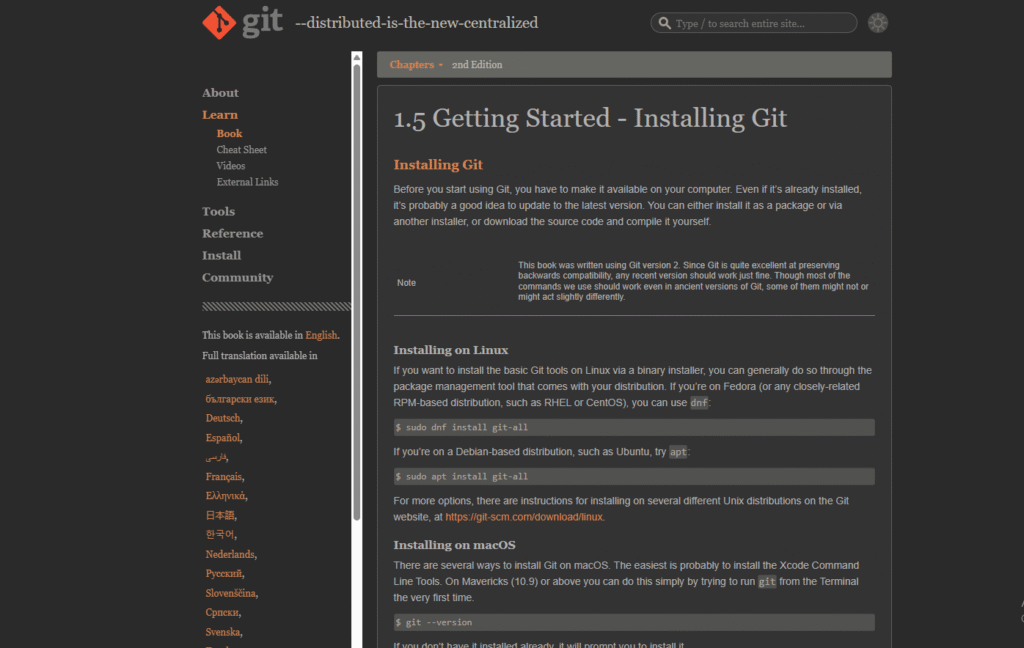Expand the Chapters dropdown
The image size is (1024, 648).
pos(416,65)
